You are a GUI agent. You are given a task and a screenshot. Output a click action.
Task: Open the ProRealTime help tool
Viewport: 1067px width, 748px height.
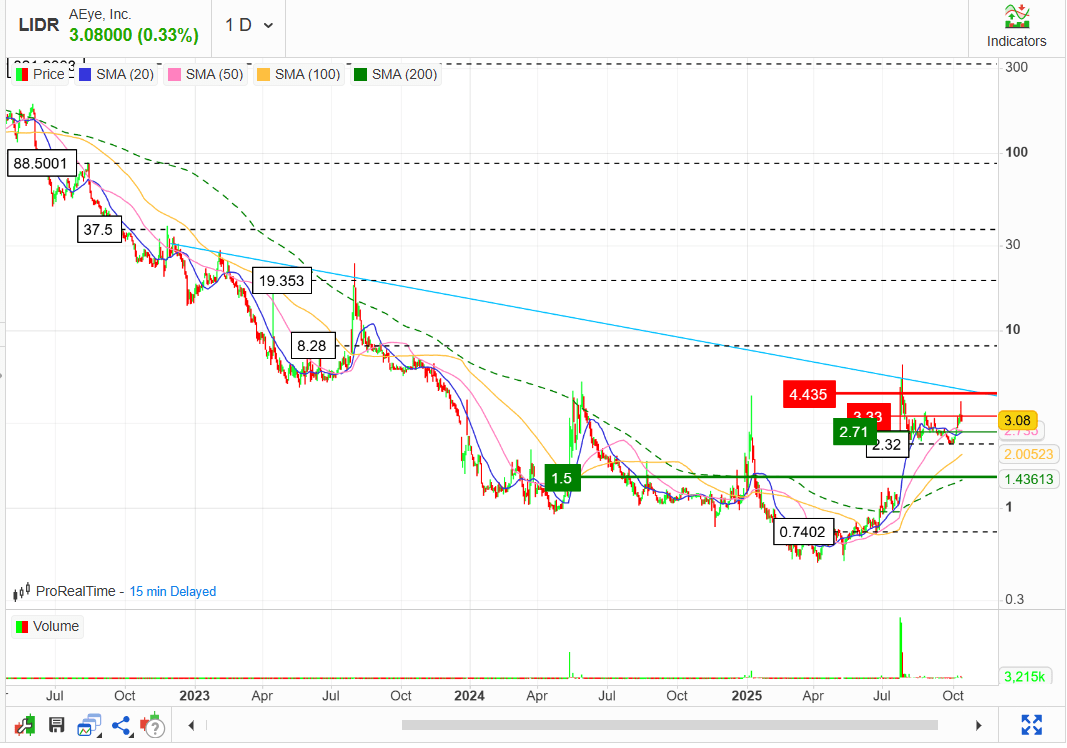tap(150, 726)
